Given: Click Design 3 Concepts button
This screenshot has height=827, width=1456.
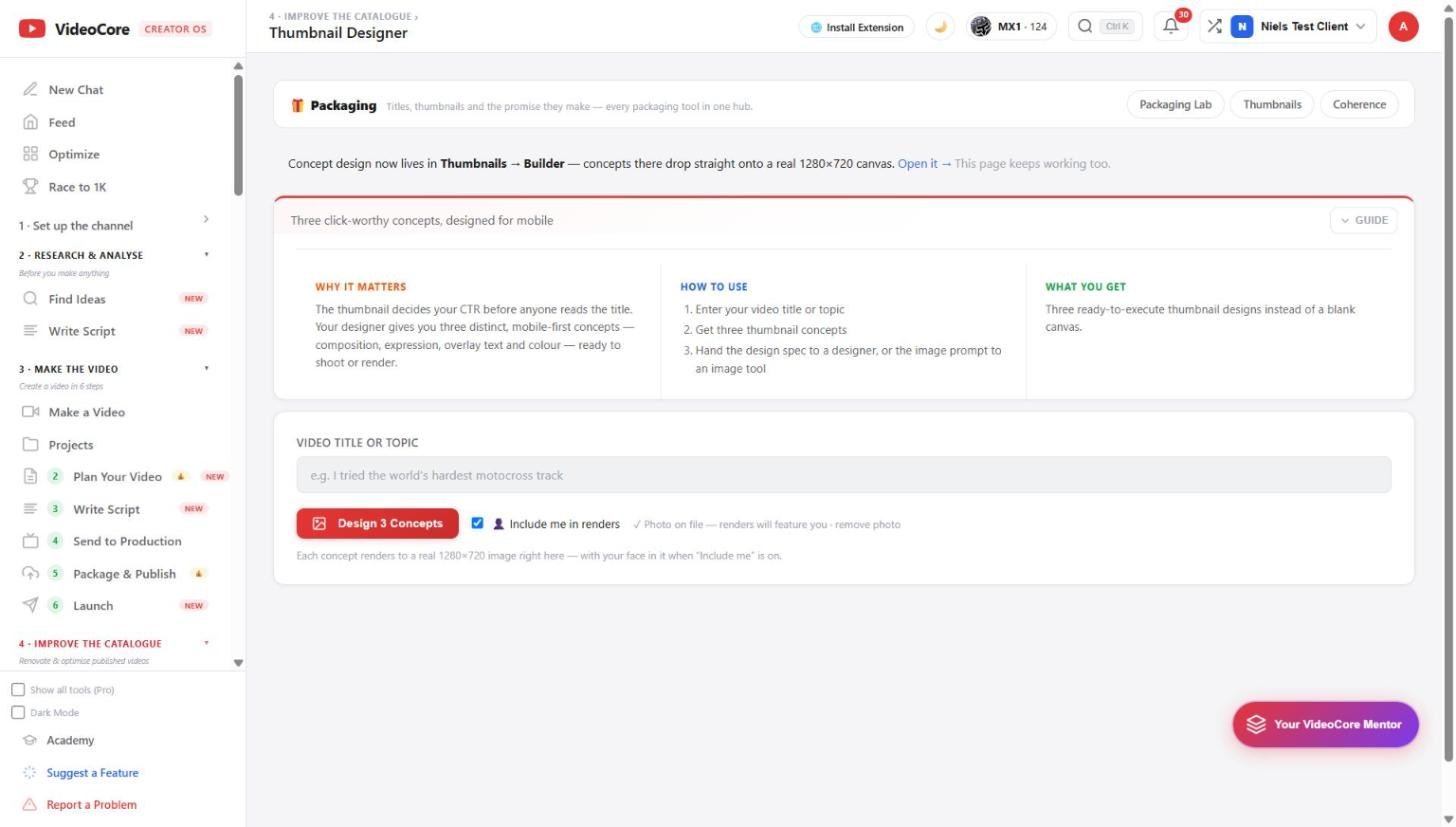Looking at the screenshot, I should (x=377, y=523).
